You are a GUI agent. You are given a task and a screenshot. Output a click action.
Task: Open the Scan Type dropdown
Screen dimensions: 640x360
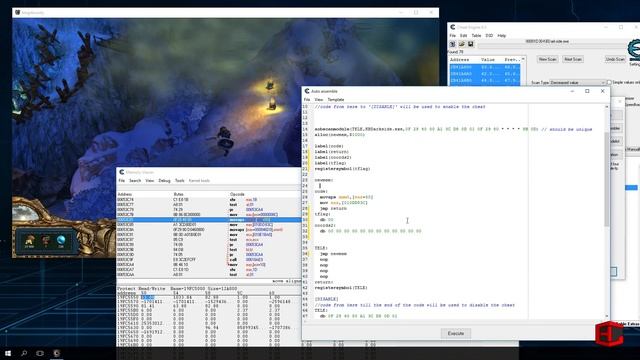577,82
